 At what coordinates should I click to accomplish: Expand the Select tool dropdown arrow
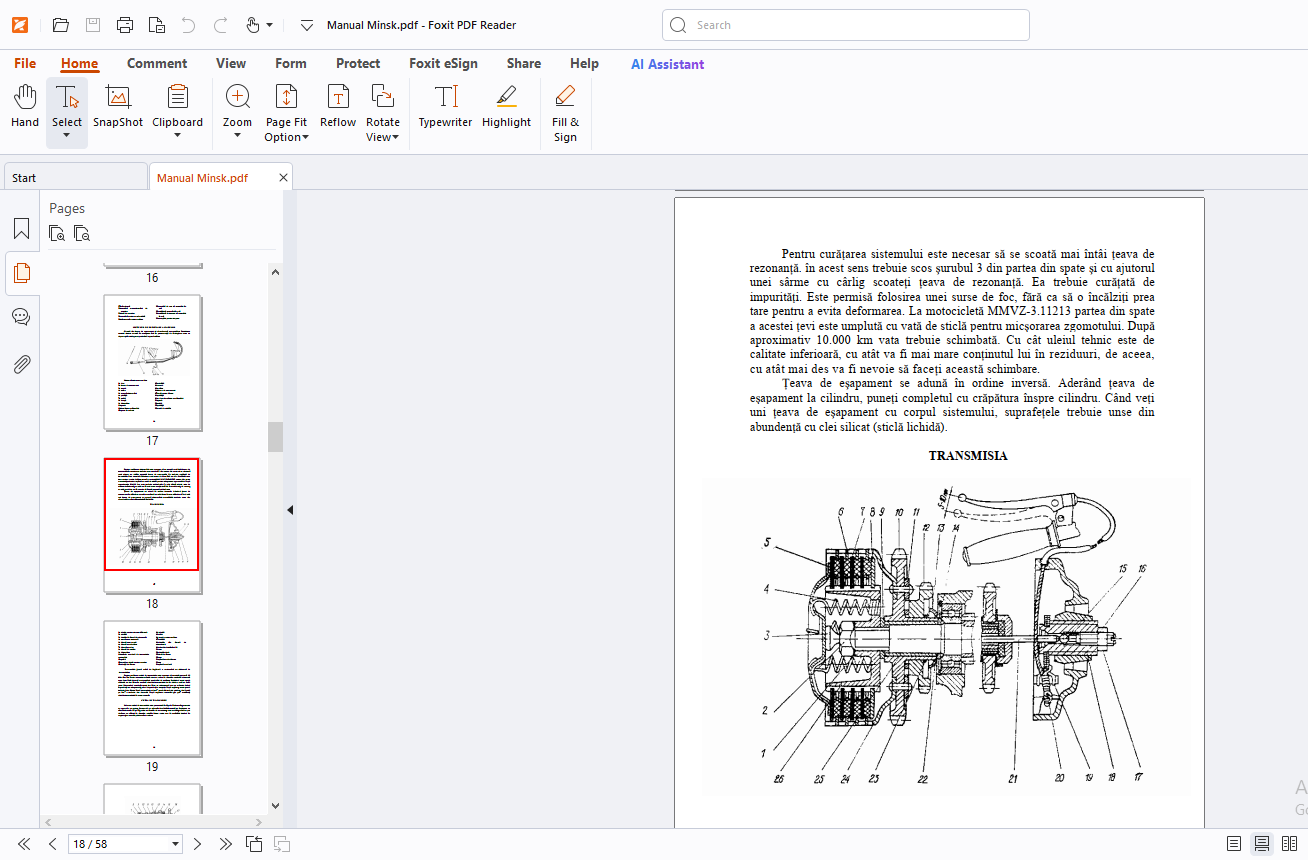tap(67, 135)
